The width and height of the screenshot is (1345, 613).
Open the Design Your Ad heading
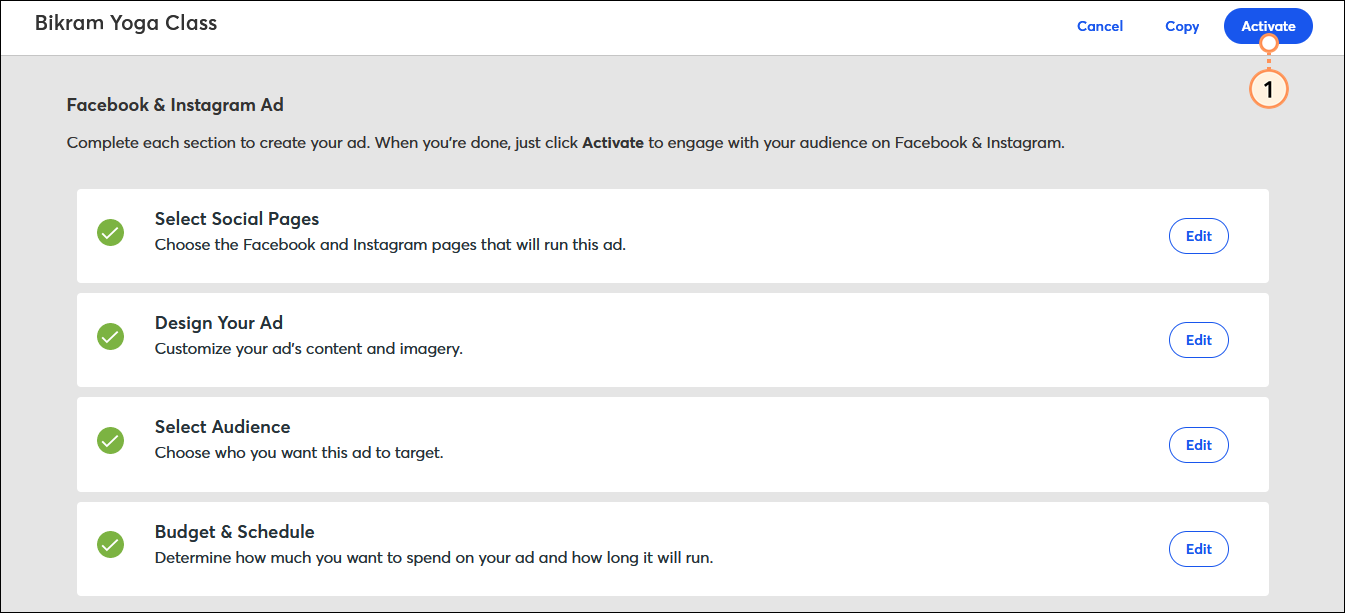(219, 323)
